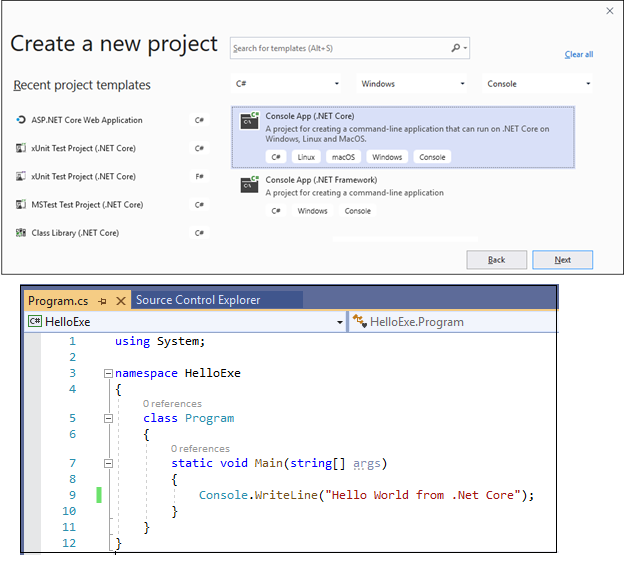
Task: Click the Console App (.NET Framework) template icon
Action: point(250,185)
